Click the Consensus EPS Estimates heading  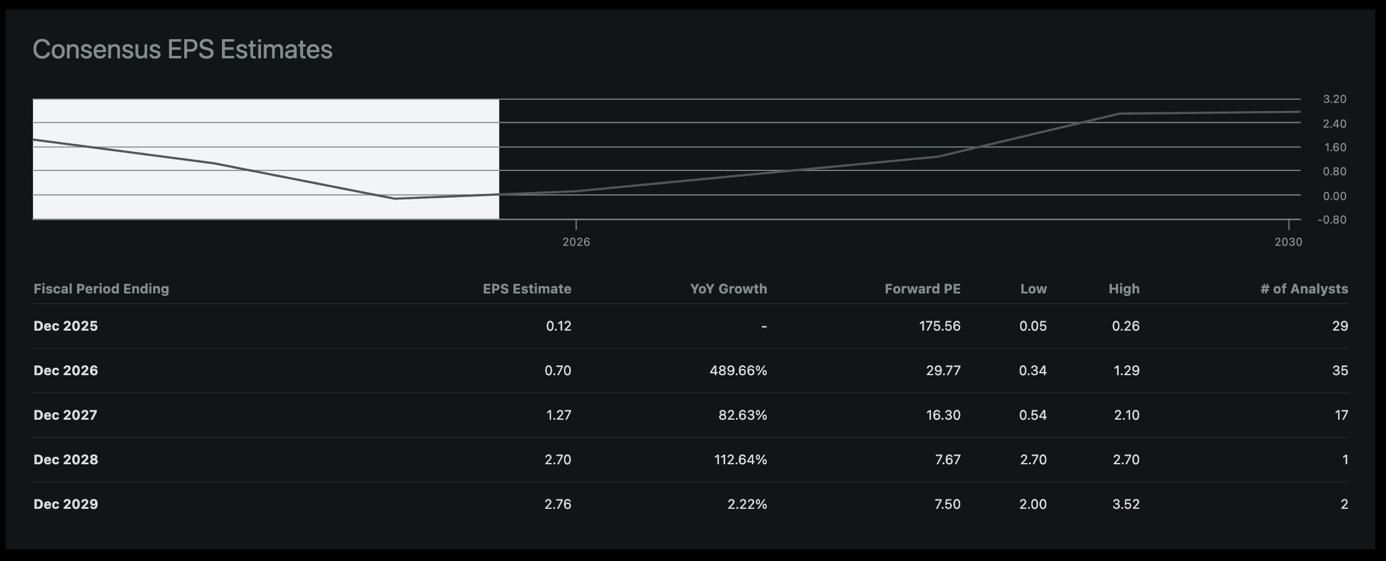click(x=182, y=49)
